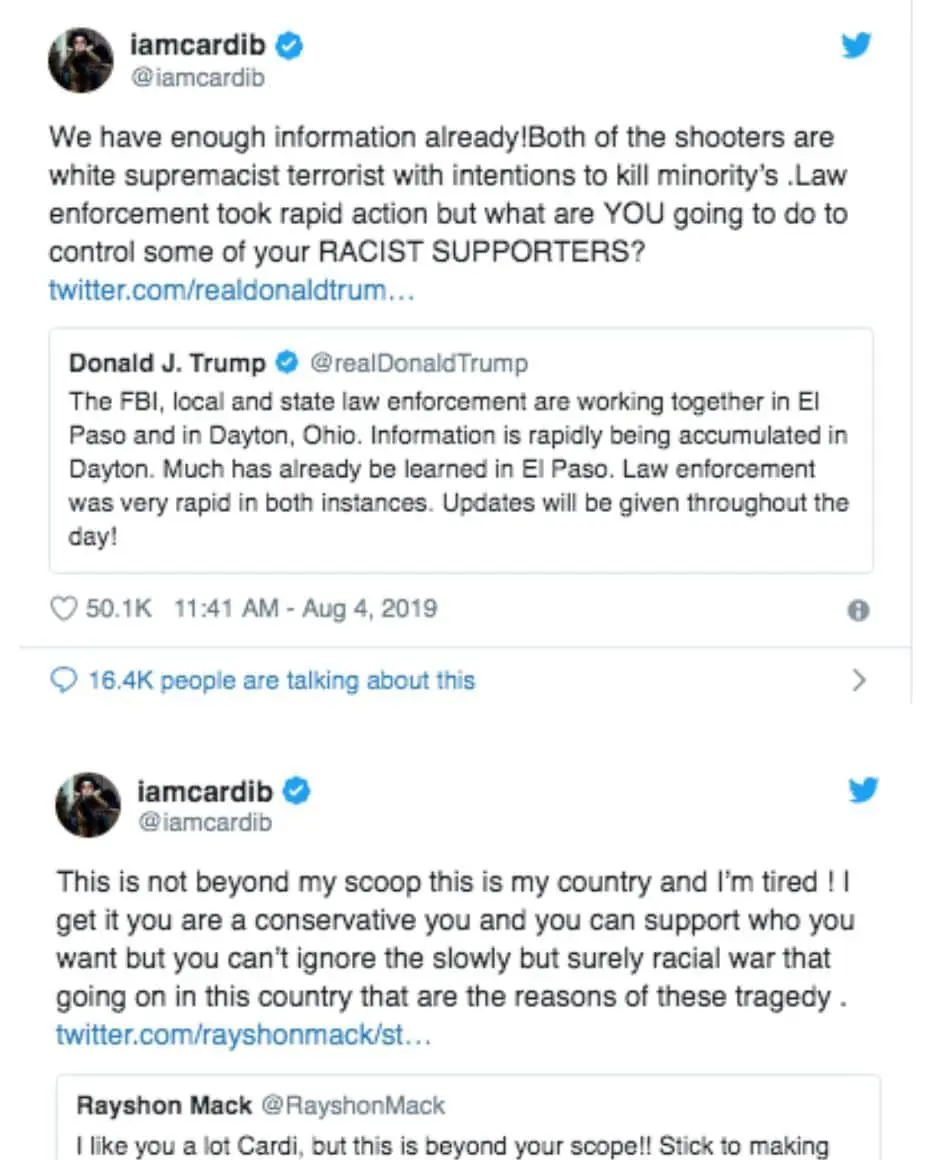Open the tweet info circle icon
The height and width of the screenshot is (1160, 937).
(858, 610)
